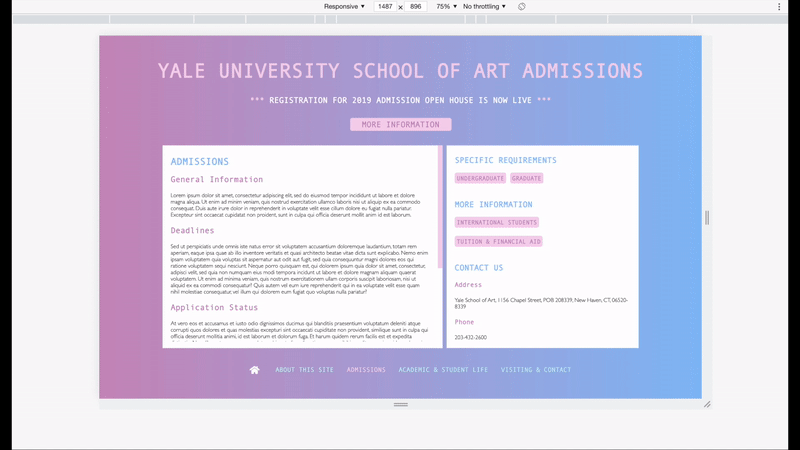Open ACADEMIC & STUDENT LIFE footer link

coord(443,370)
